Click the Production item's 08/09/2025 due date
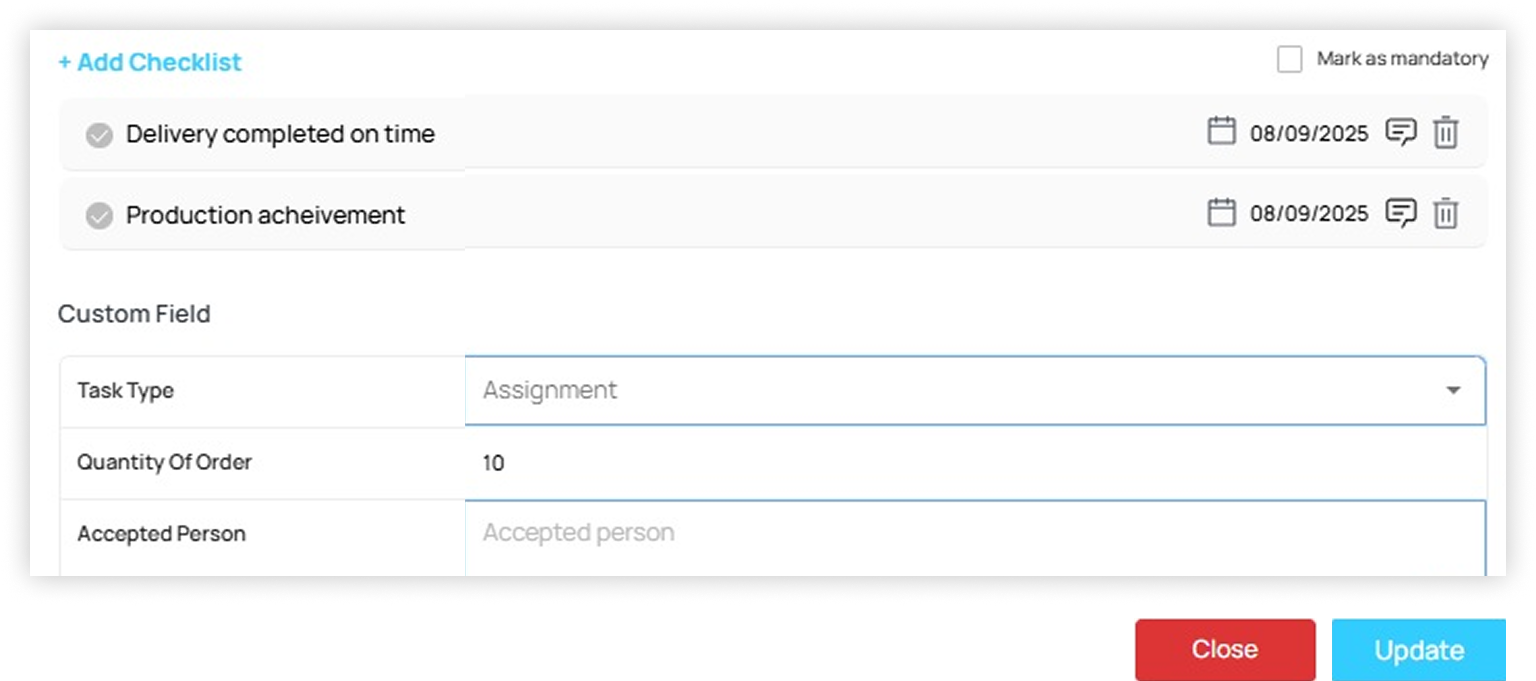1536x681 pixels. coord(1309,214)
